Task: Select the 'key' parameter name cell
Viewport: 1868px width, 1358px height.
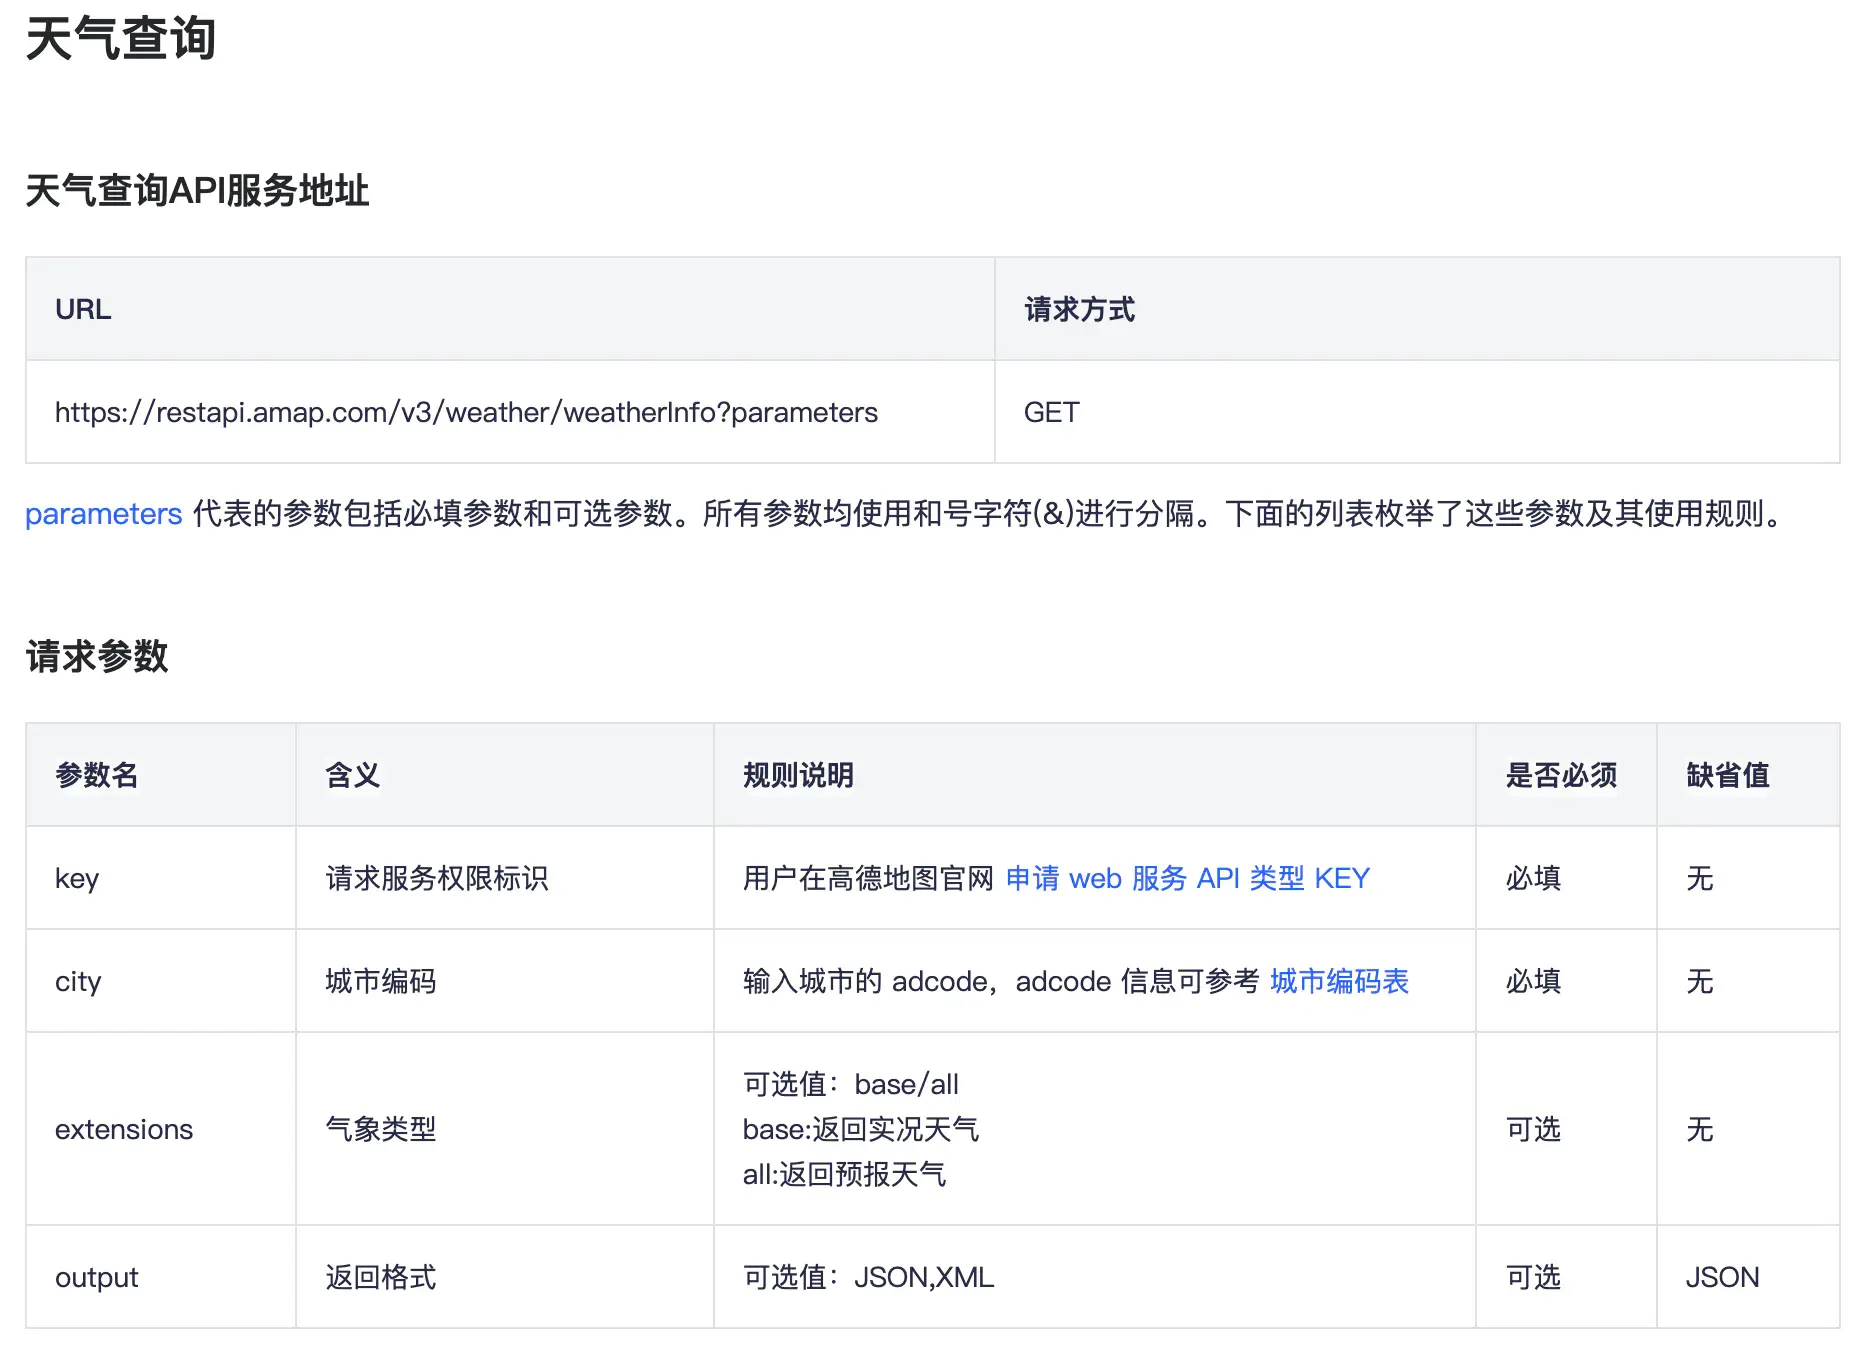Action: (161, 878)
